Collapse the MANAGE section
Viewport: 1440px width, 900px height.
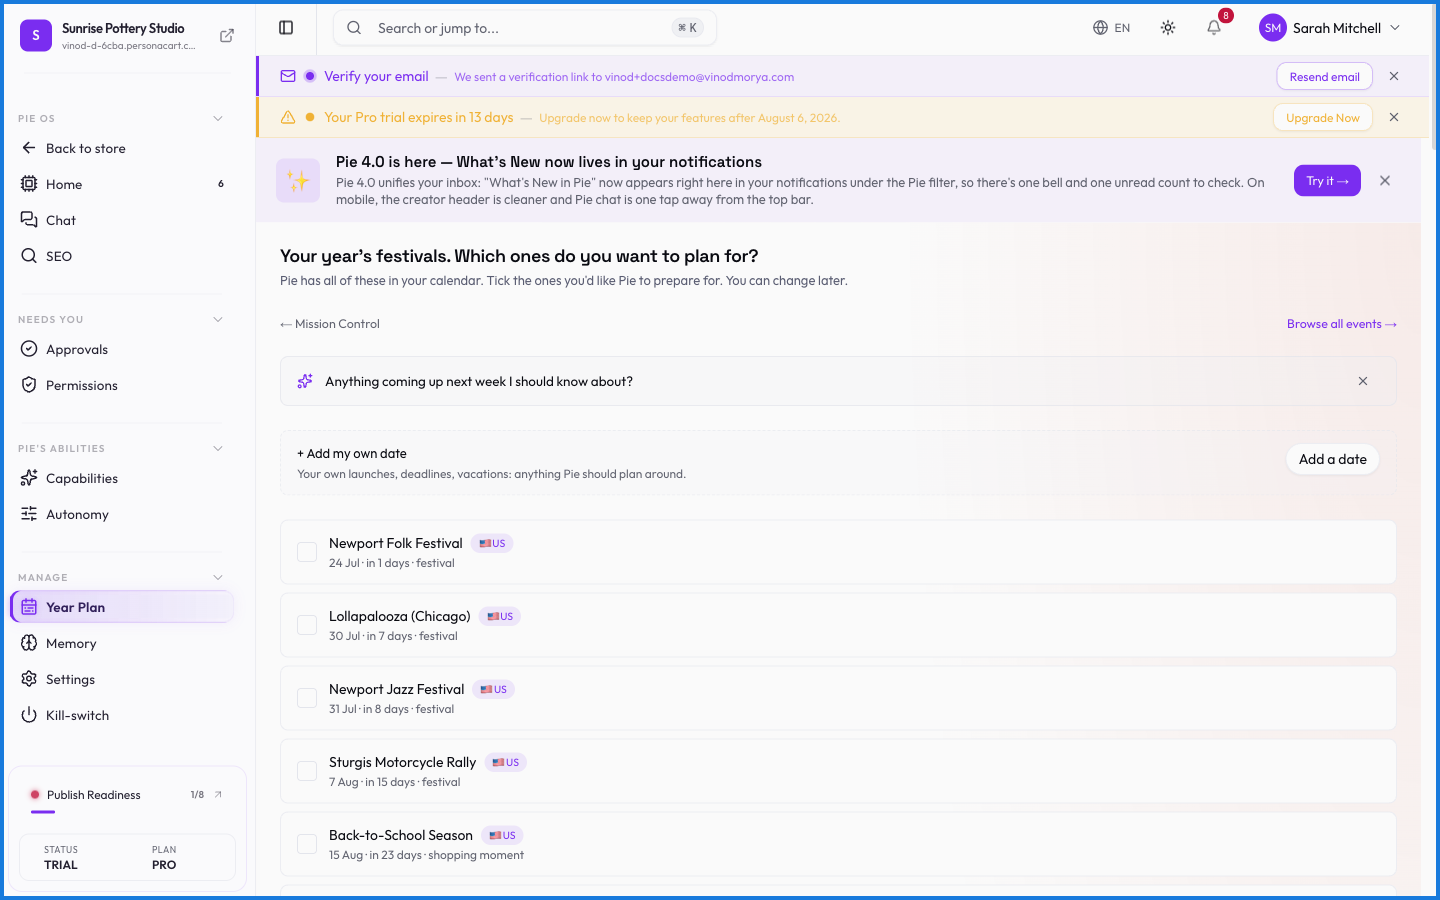click(x=218, y=577)
